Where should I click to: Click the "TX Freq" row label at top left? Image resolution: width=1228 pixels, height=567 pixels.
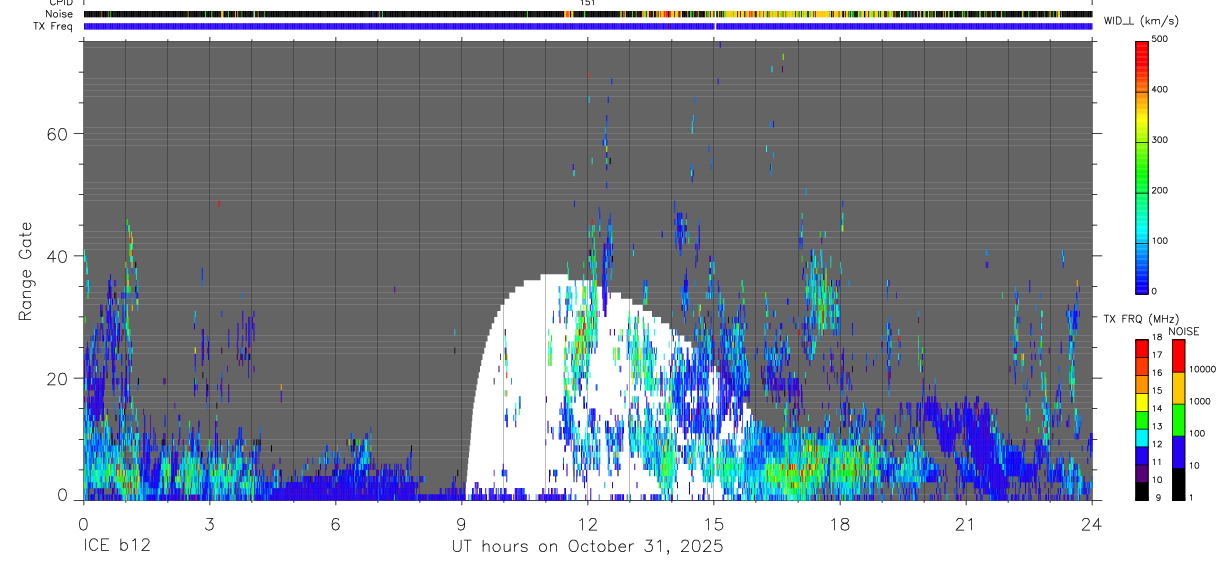[x=54, y=26]
